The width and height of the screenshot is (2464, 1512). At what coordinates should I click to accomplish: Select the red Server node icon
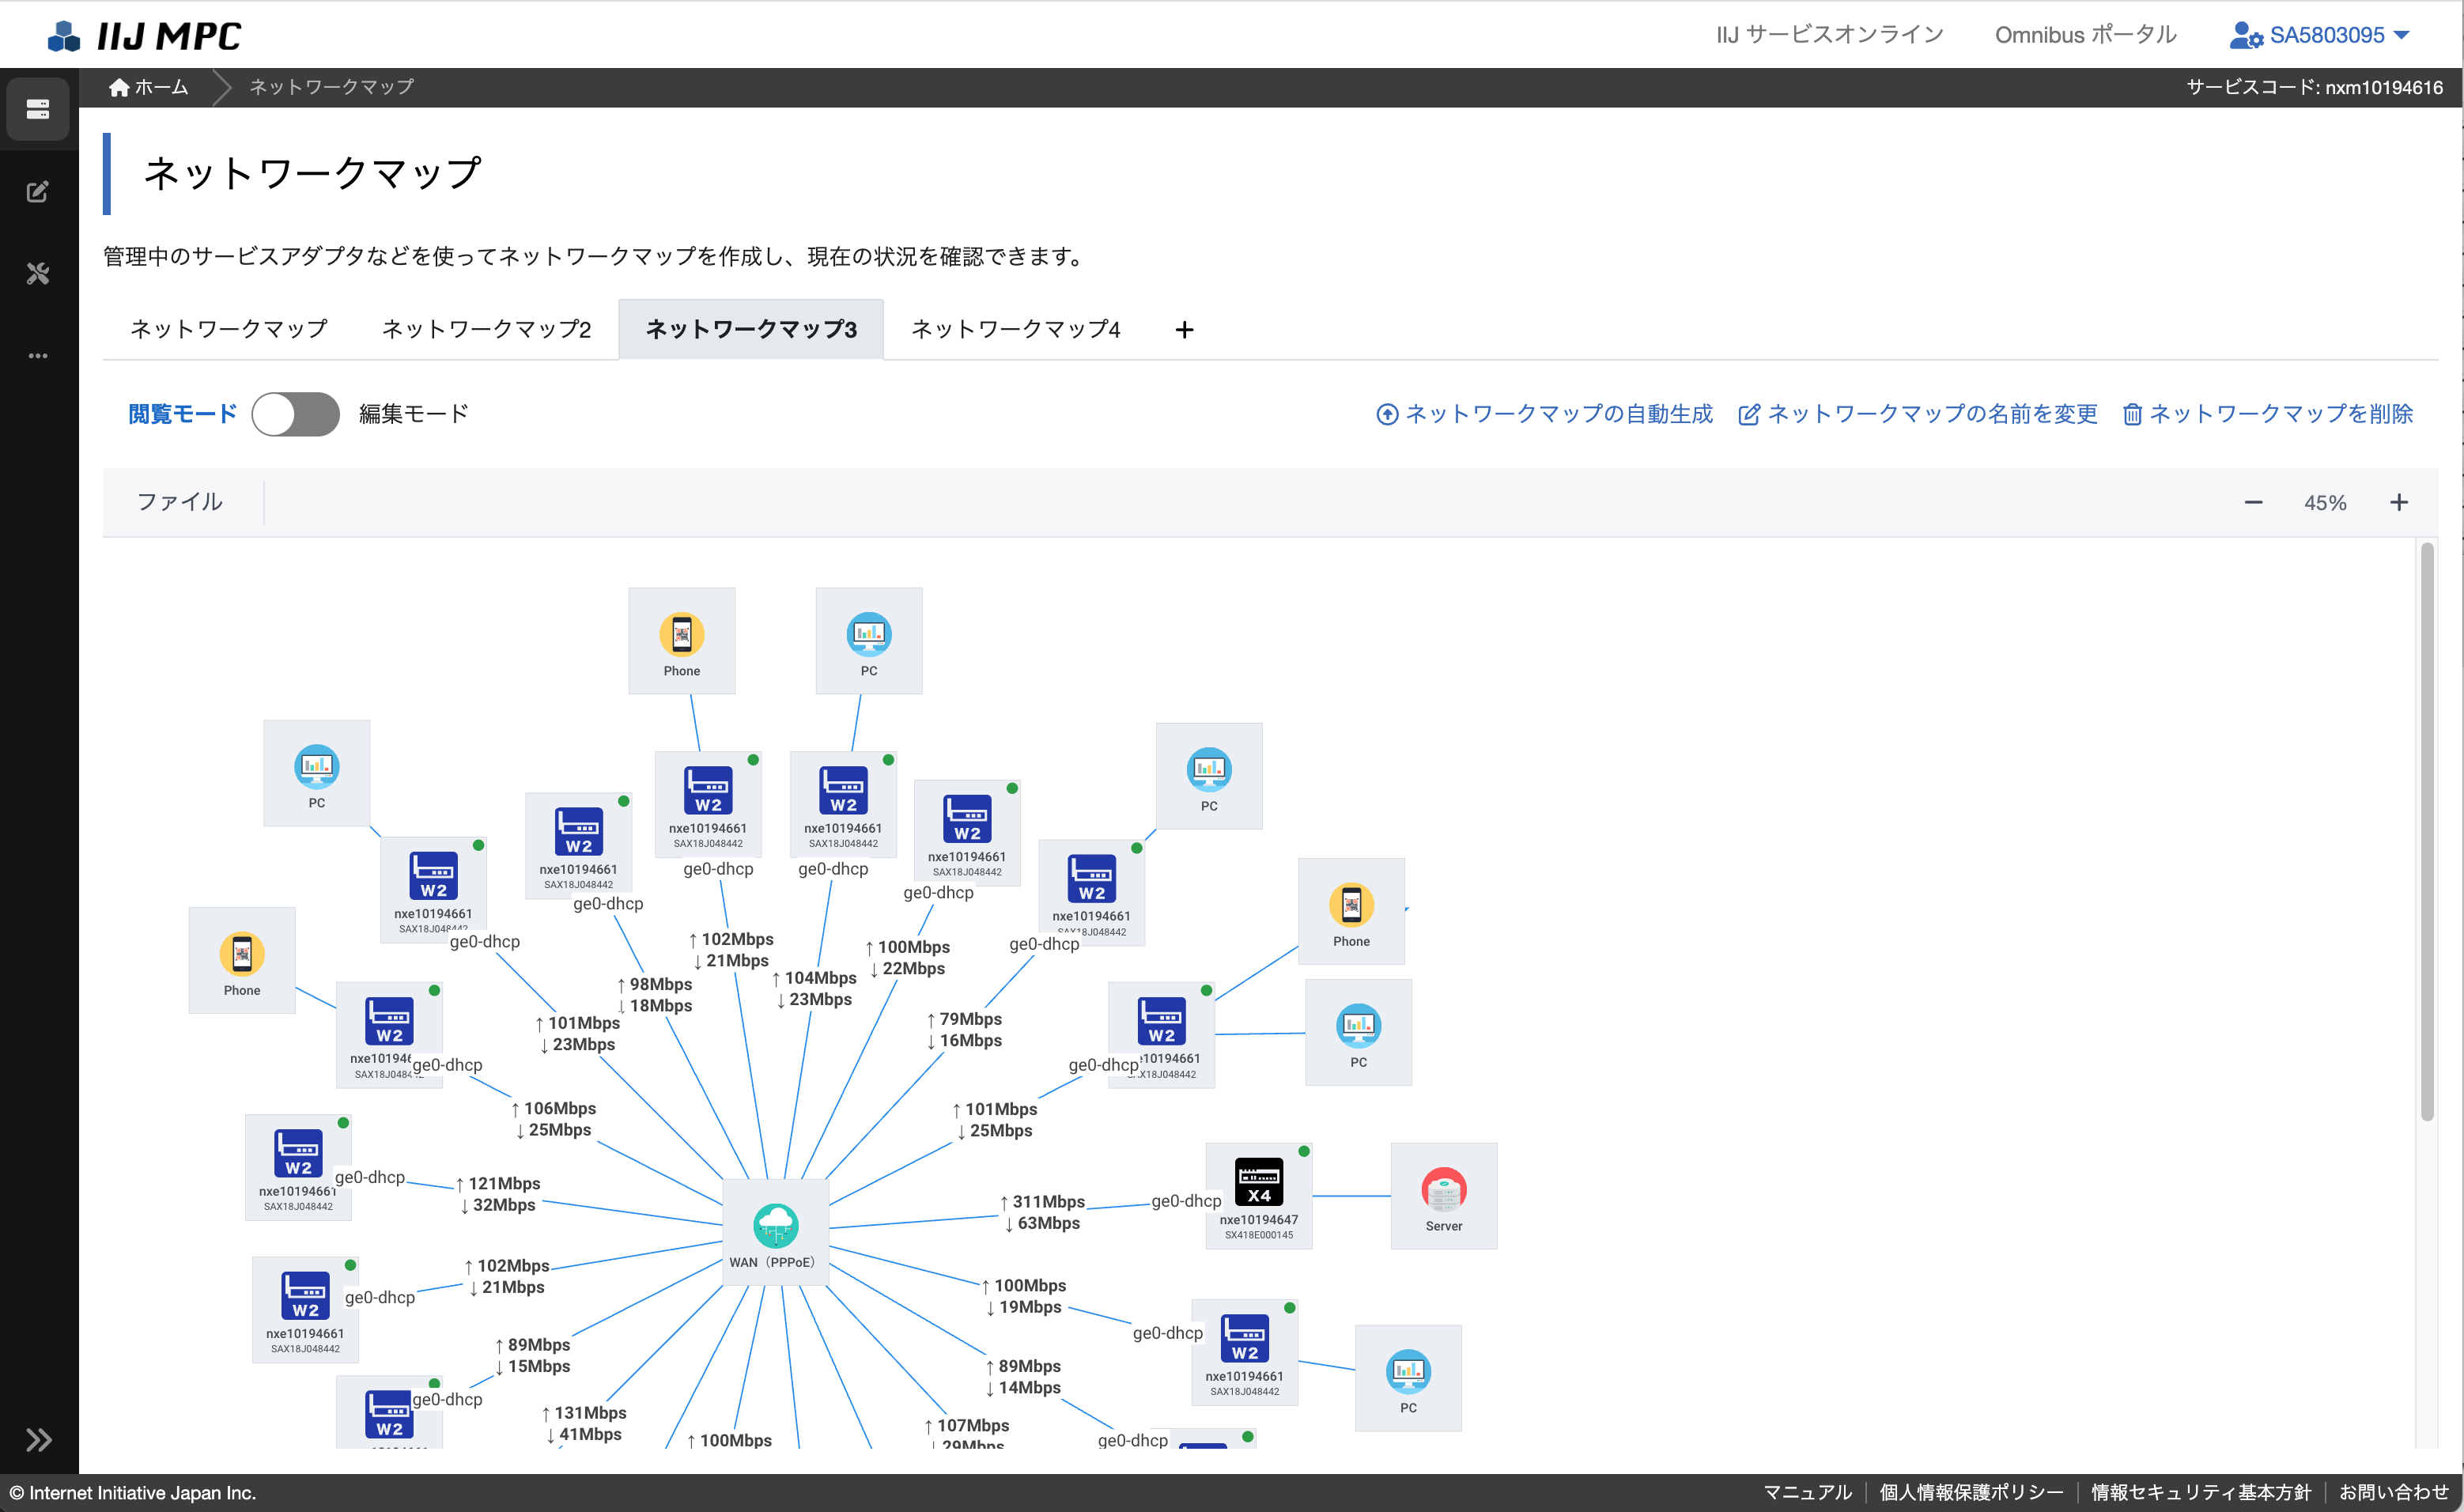coord(1443,1190)
